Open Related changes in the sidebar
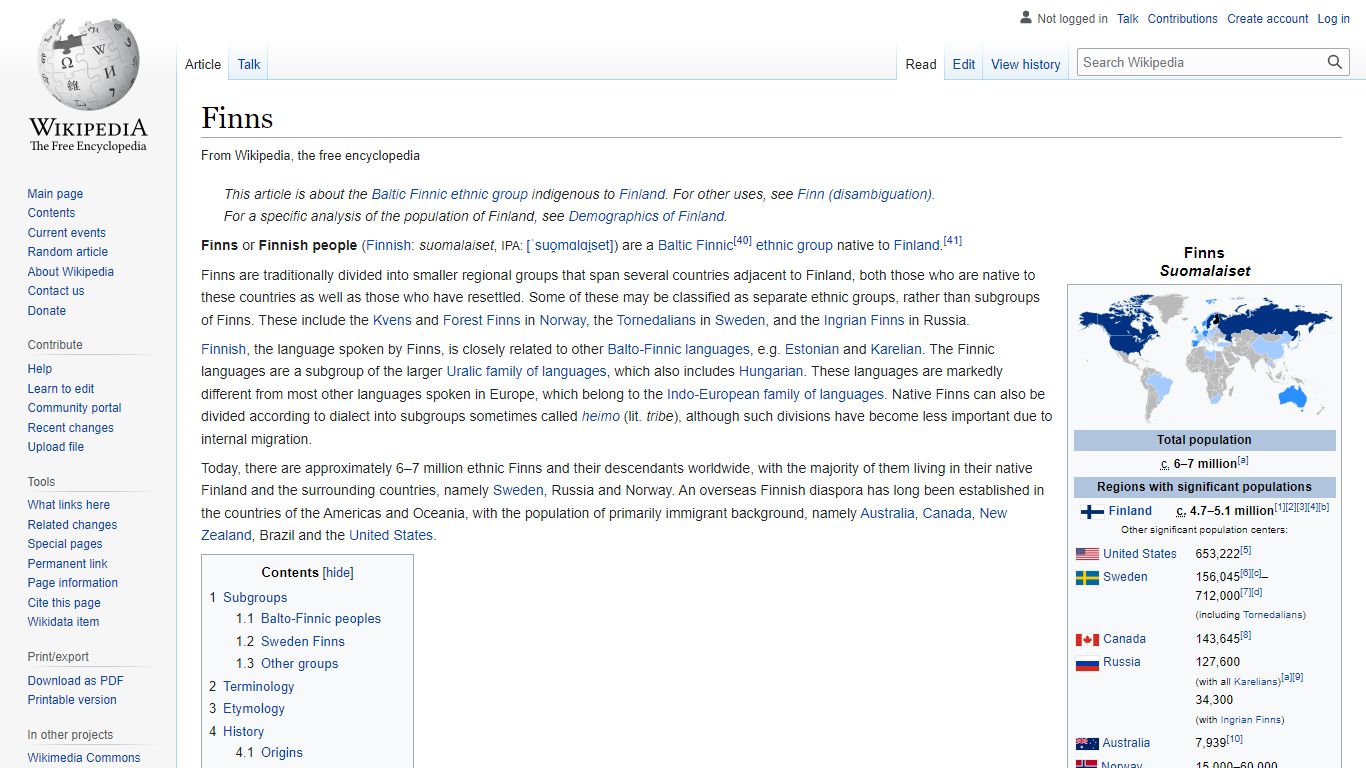Viewport: 1366px width, 768px height. [72, 525]
